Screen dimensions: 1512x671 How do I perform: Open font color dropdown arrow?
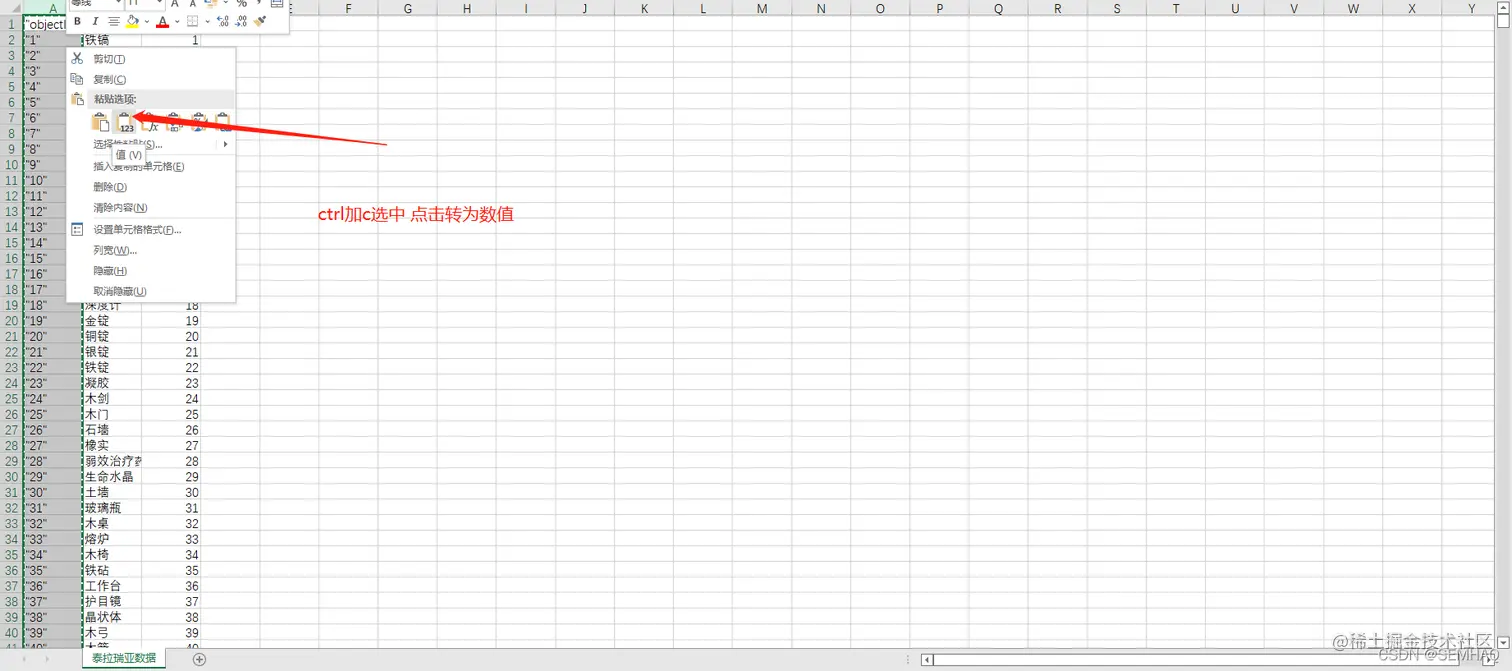(x=177, y=21)
